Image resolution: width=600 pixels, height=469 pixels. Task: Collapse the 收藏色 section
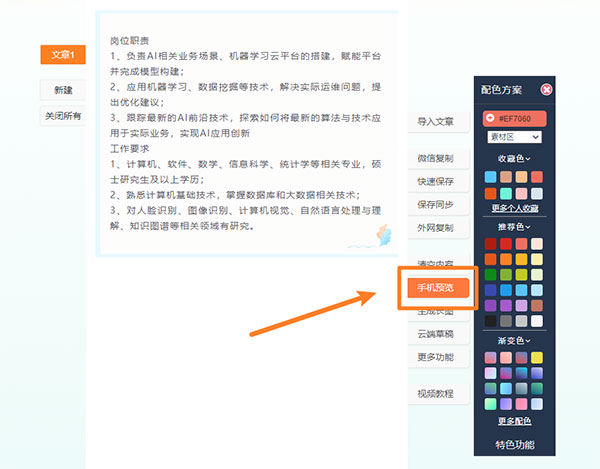pos(515,158)
